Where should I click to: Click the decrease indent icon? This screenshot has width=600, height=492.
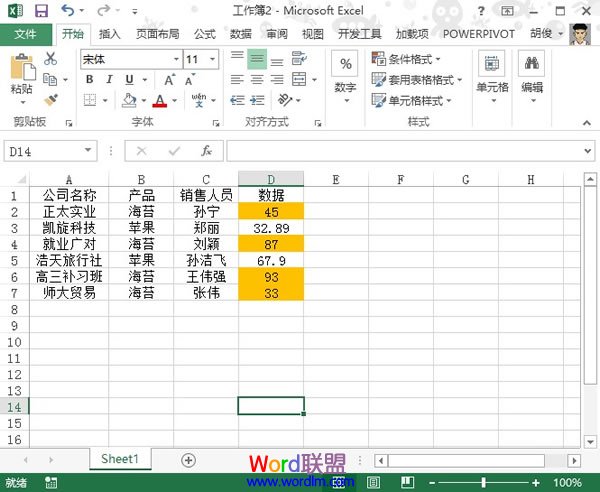pyautogui.click(x=237, y=100)
